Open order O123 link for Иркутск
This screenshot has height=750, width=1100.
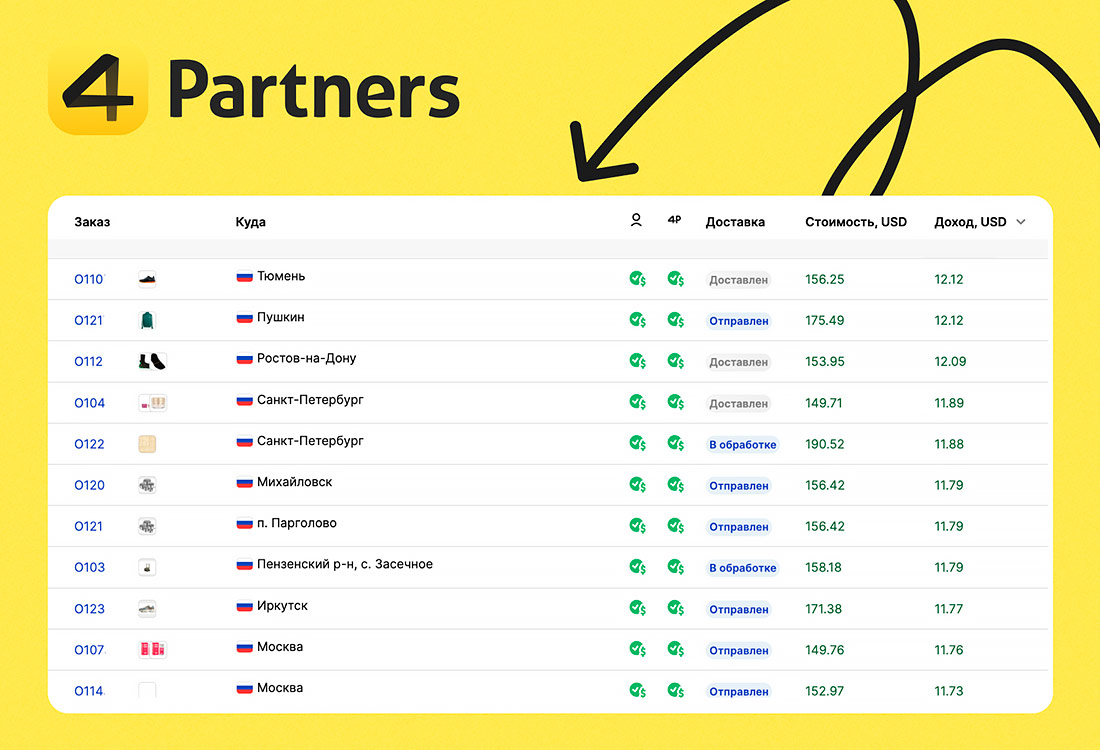click(89, 609)
